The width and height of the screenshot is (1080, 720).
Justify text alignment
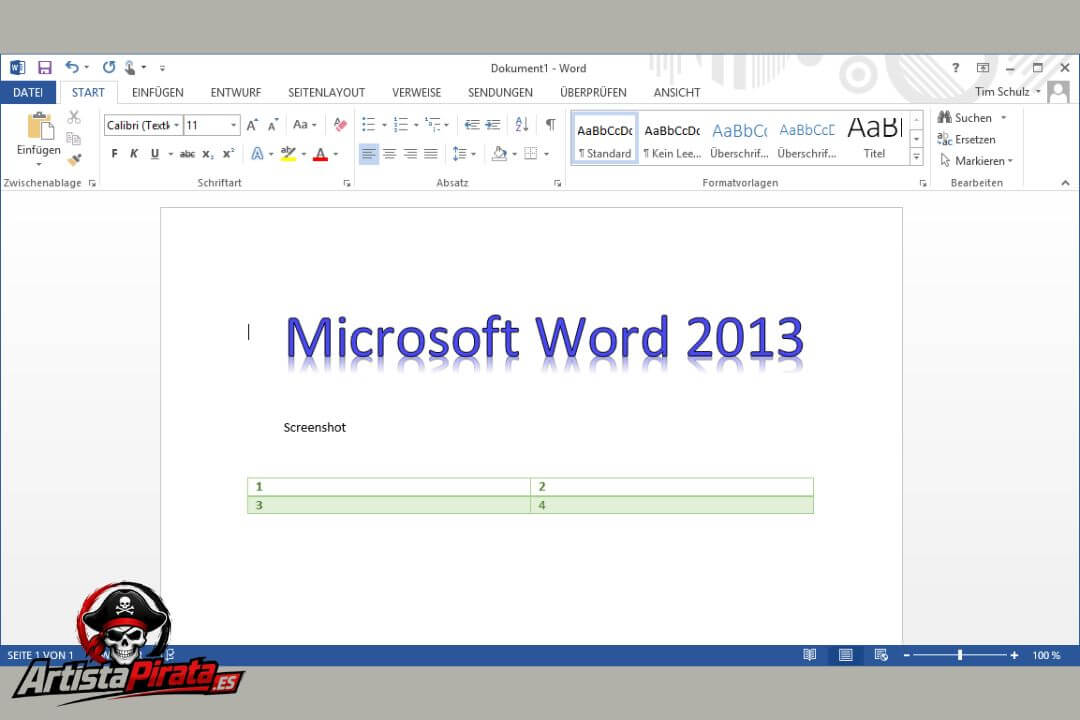pyautogui.click(x=431, y=154)
